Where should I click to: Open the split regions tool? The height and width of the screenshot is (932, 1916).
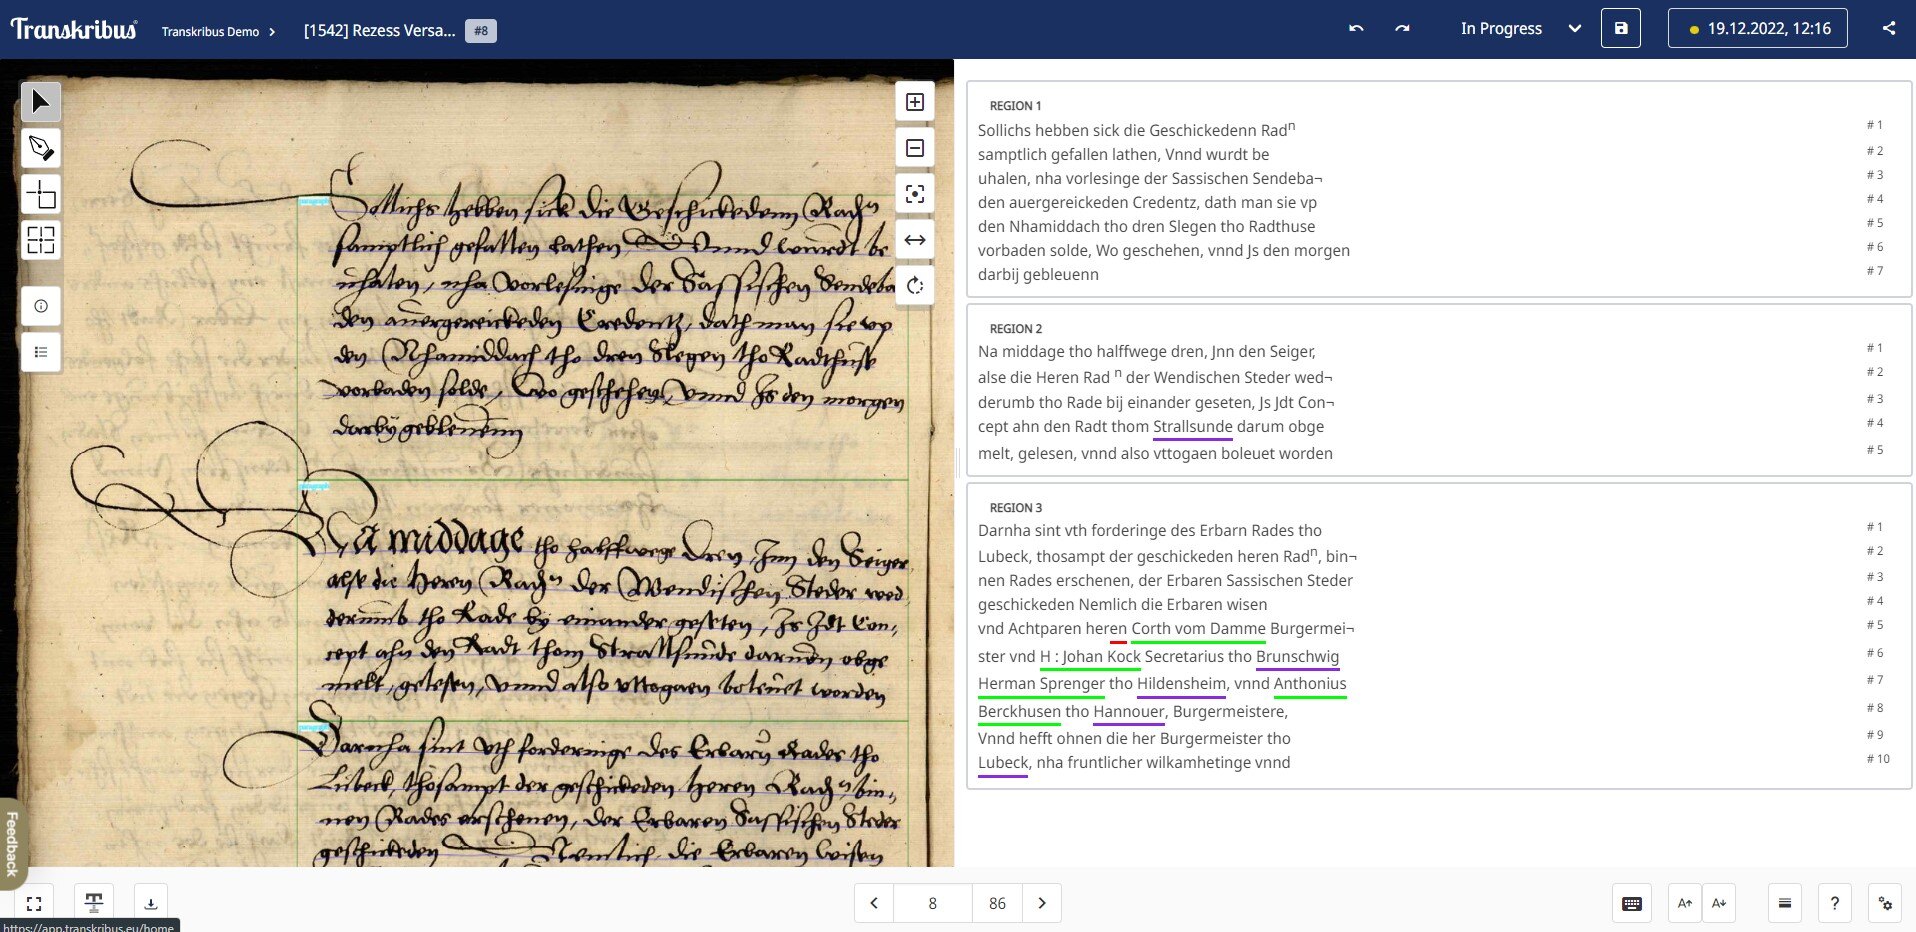coord(40,240)
